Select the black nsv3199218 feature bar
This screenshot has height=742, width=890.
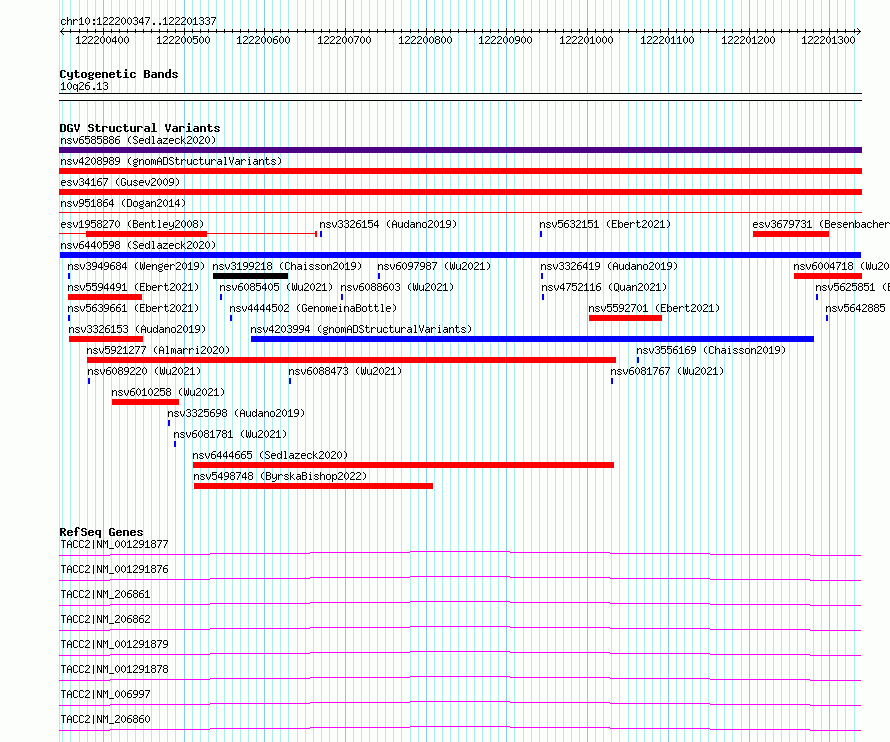(250, 276)
